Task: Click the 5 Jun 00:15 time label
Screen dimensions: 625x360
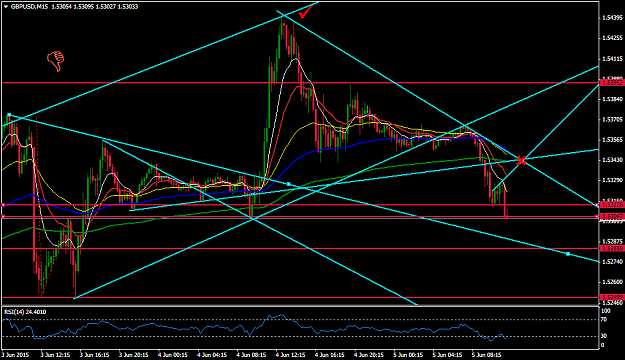Action: [408, 354]
